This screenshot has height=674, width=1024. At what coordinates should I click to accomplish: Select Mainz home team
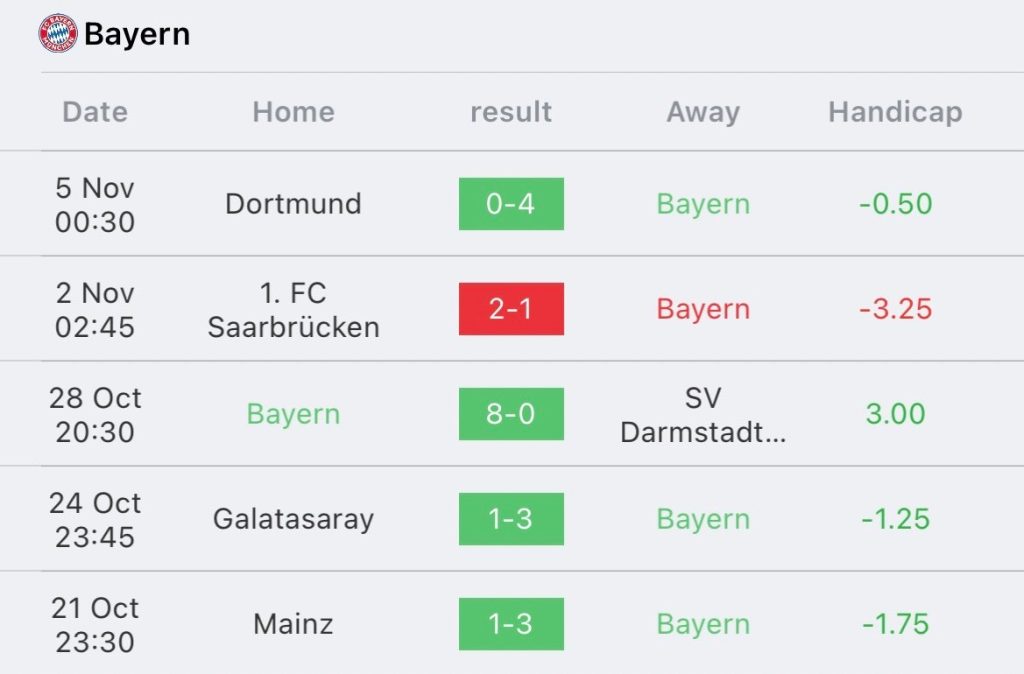coord(293,624)
